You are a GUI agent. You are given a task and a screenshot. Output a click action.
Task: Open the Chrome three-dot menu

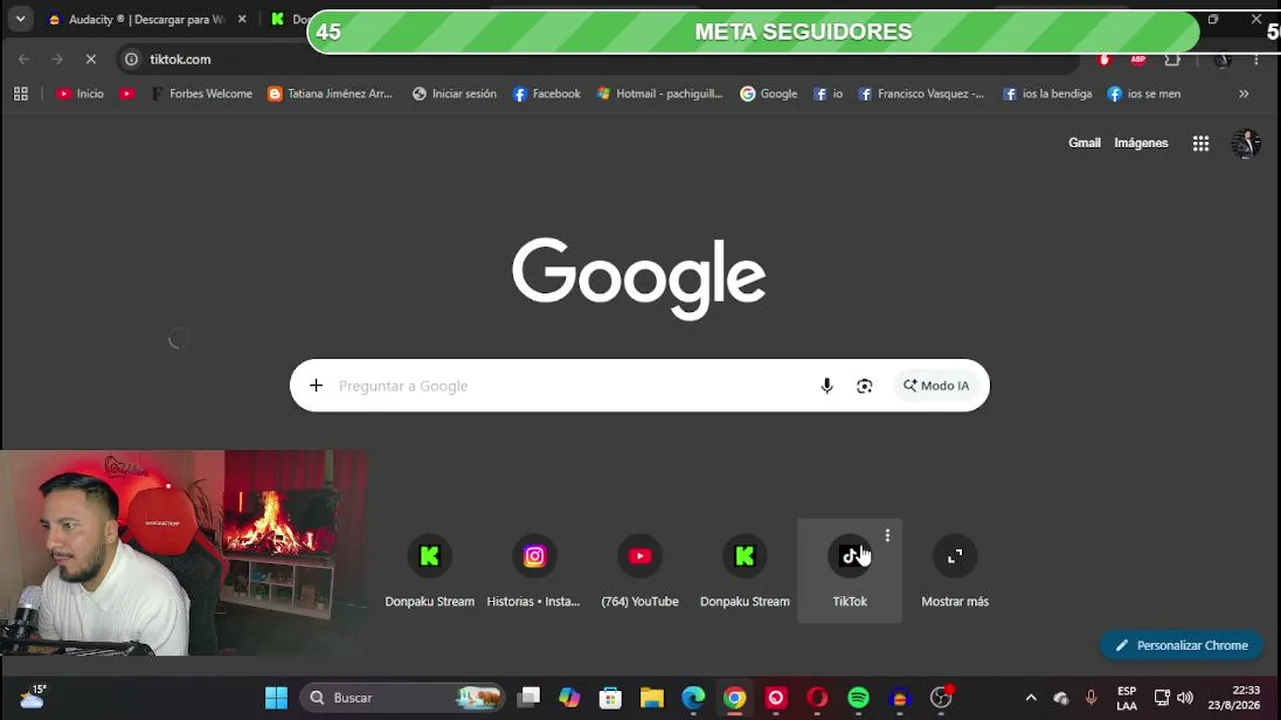1257,59
